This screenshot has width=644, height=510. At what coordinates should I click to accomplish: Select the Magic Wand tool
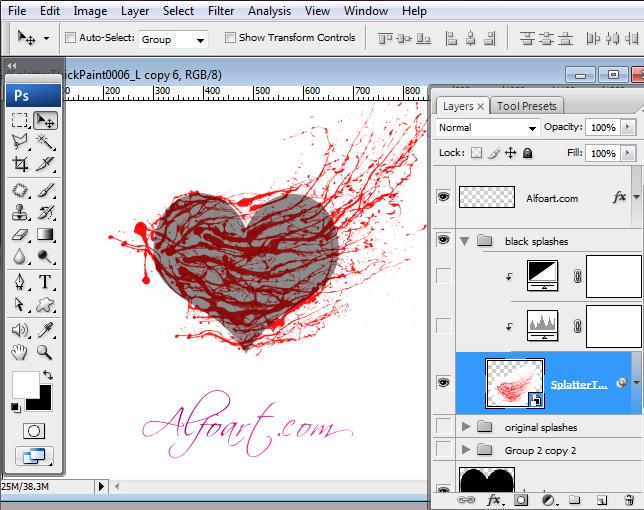[x=45, y=142]
